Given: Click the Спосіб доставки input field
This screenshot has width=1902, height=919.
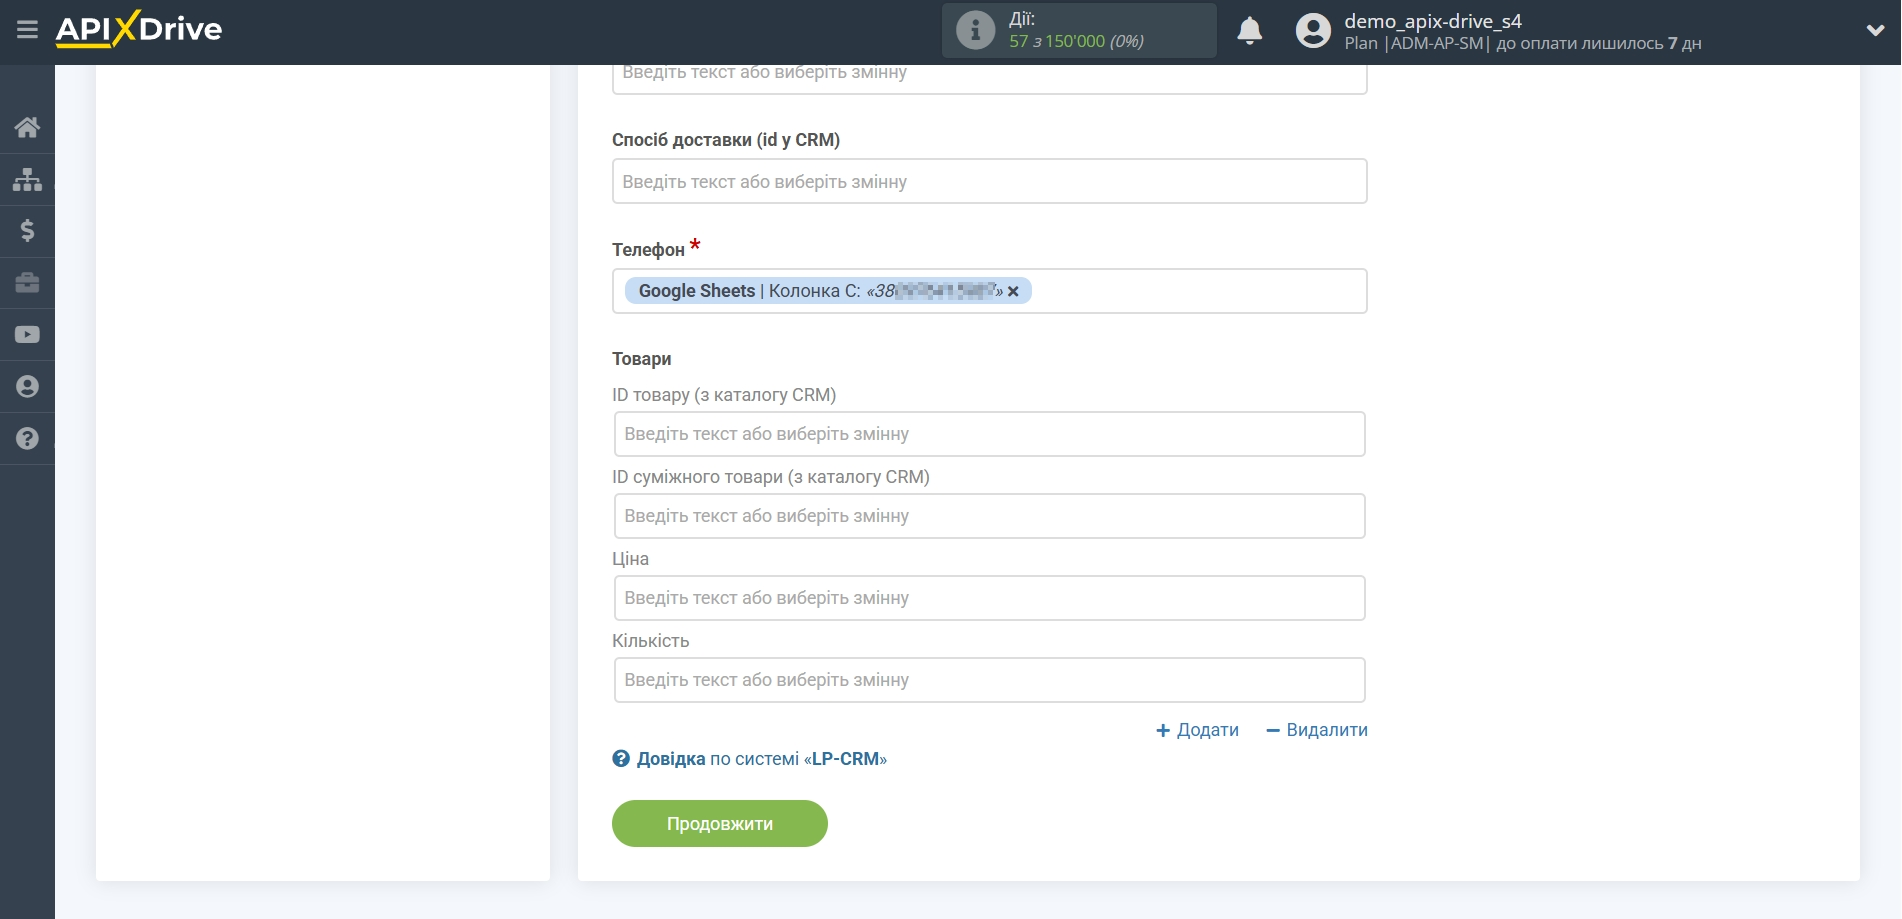Looking at the screenshot, I should tap(989, 181).
